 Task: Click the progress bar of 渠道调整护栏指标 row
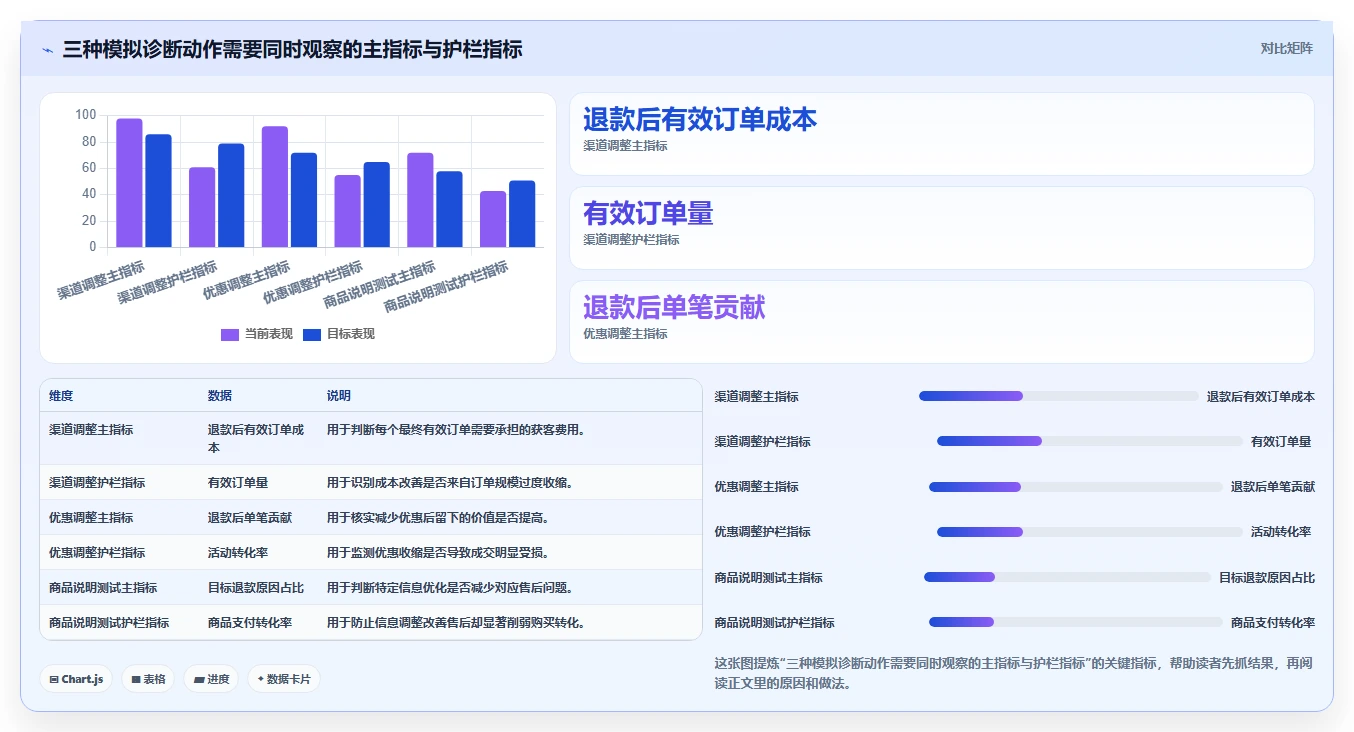tap(1090, 441)
